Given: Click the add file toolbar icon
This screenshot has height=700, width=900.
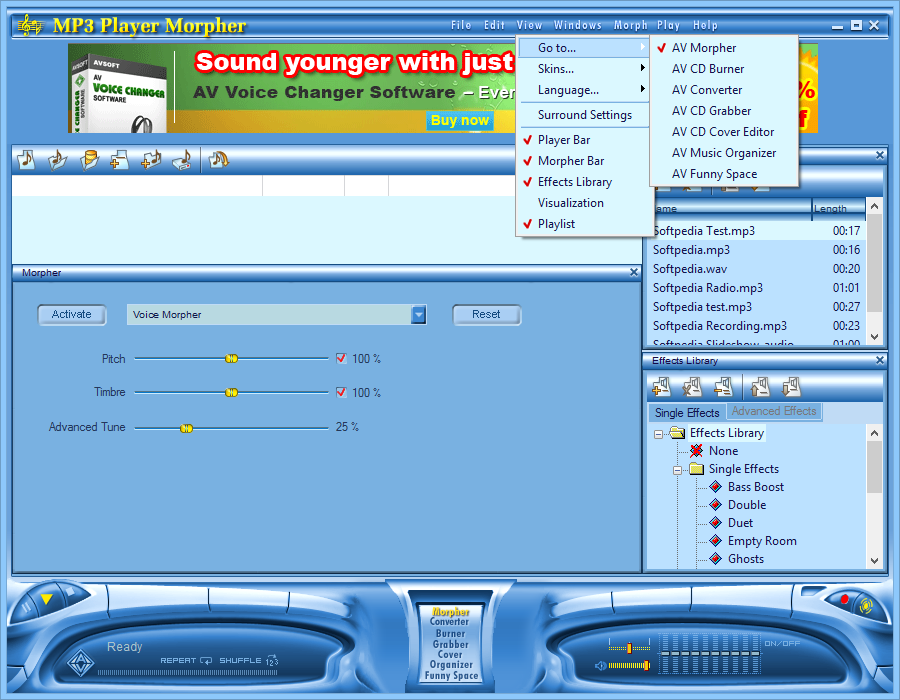Looking at the screenshot, I should 119,160.
